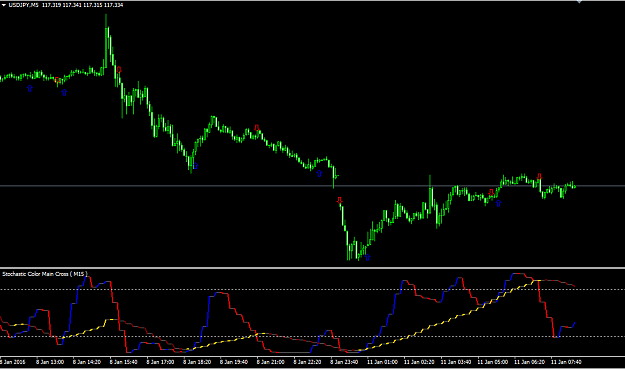Image resolution: width=625 pixels, height=369 pixels.
Task: Click the rightmost red down arrow on the chart
Action: pyautogui.click(x=539, y=176)
